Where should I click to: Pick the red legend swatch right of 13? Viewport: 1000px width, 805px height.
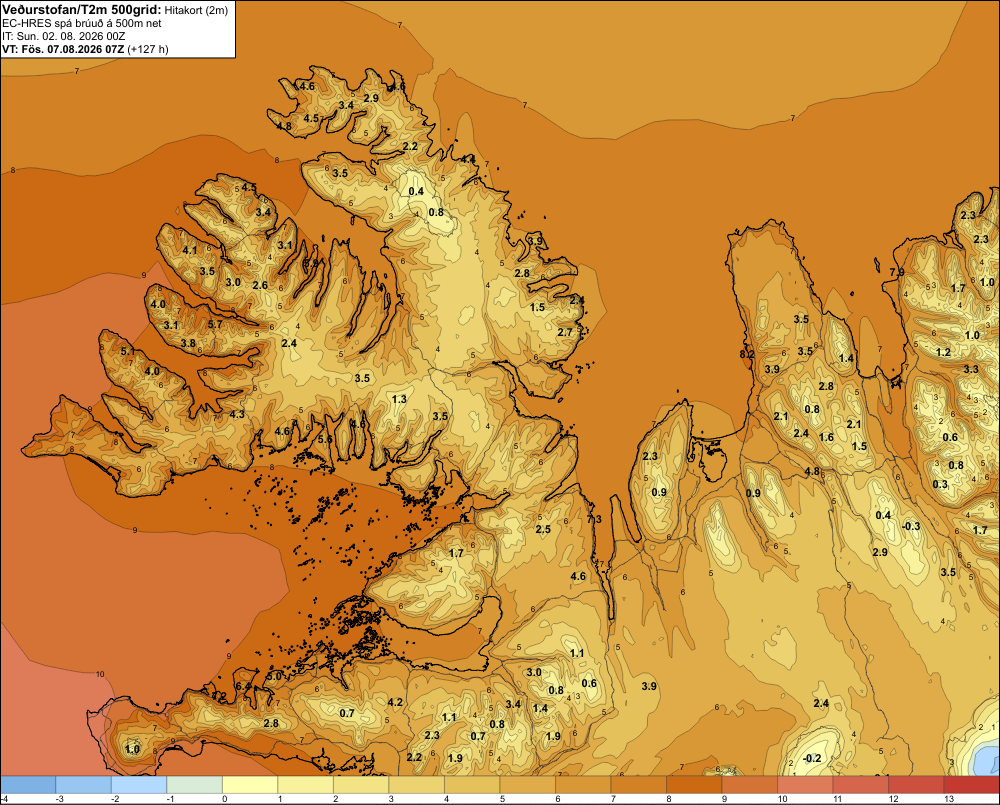pyautogui.click(x=971, y=785)
